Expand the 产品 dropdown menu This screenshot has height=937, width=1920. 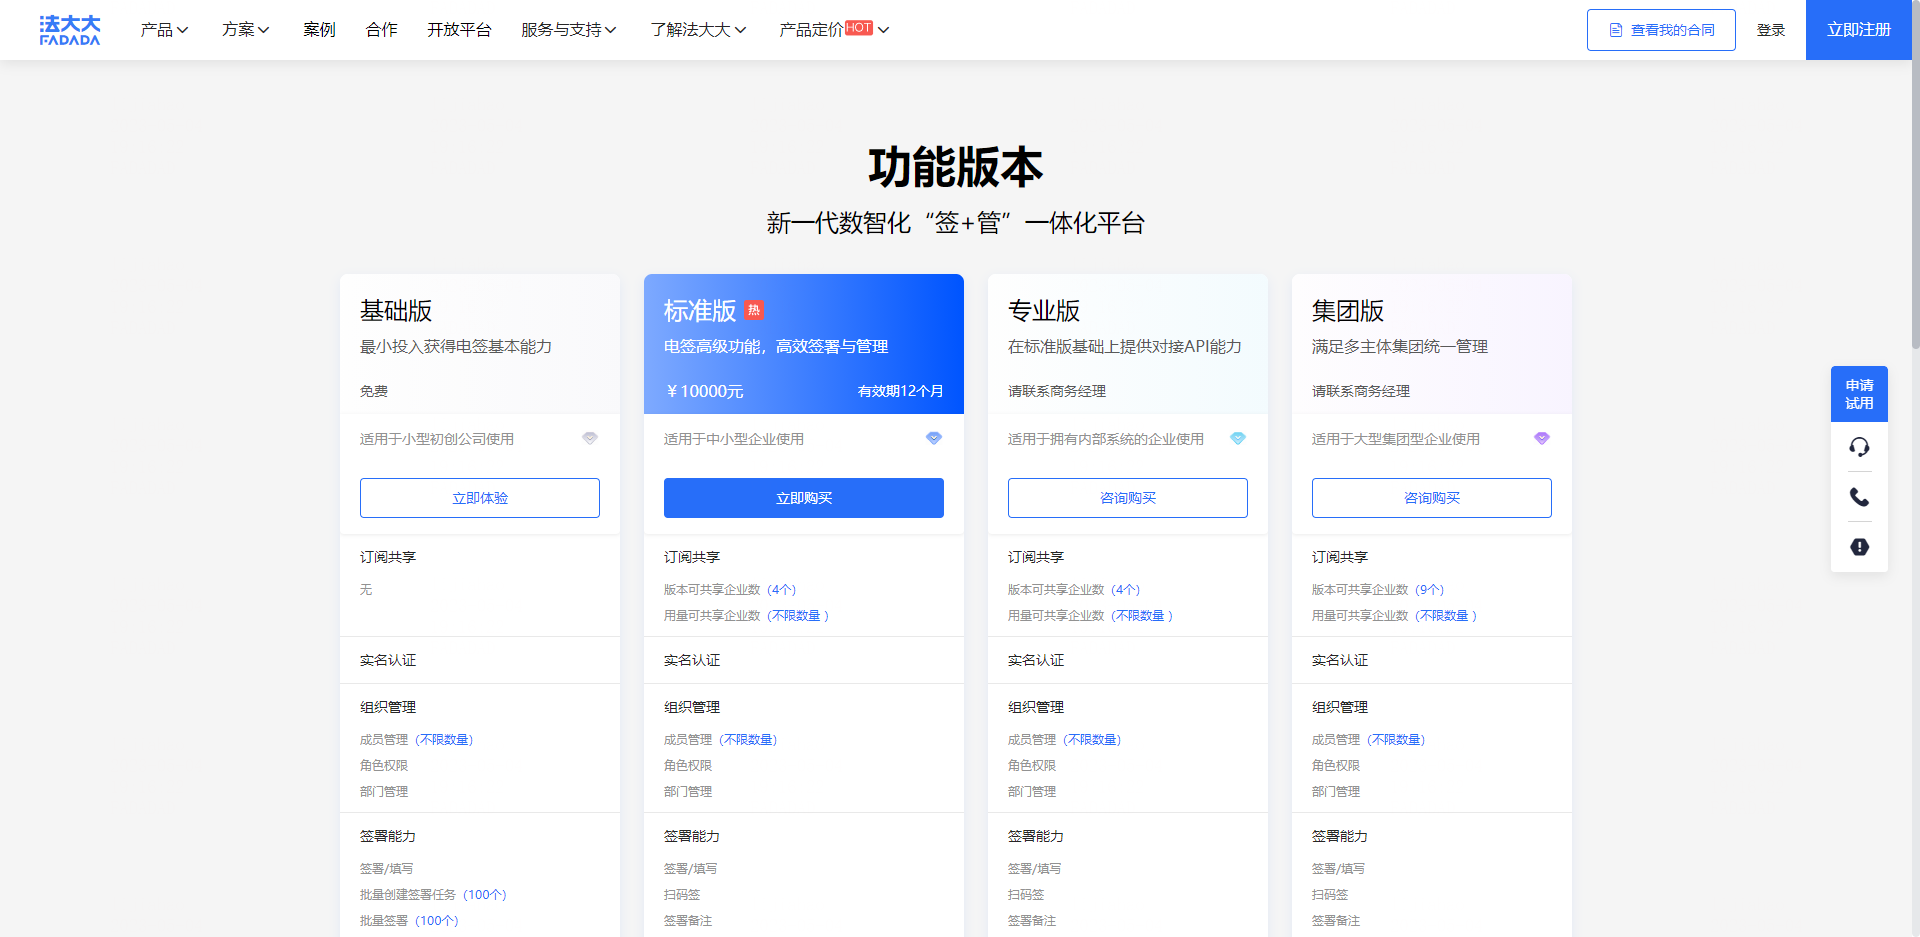[x=164, y=30]
